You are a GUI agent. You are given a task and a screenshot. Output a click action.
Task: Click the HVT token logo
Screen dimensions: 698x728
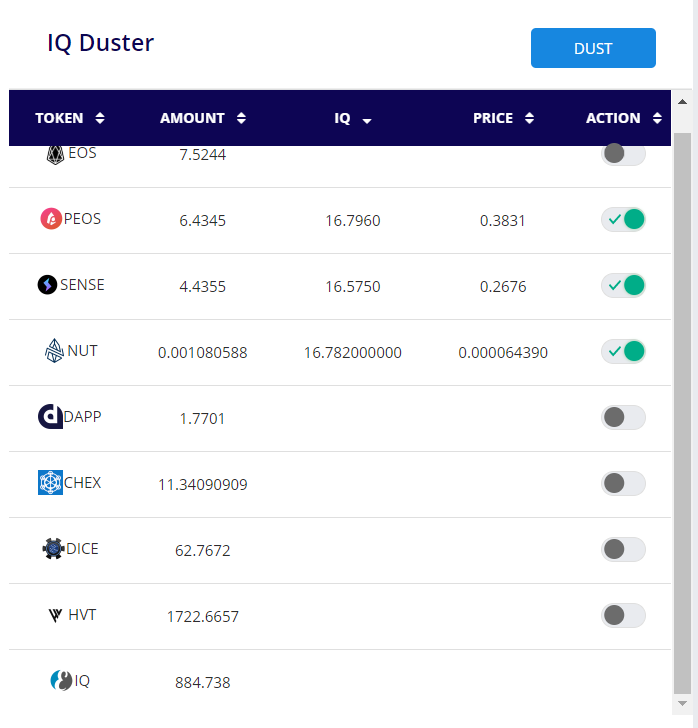click(x=55, y=615)
